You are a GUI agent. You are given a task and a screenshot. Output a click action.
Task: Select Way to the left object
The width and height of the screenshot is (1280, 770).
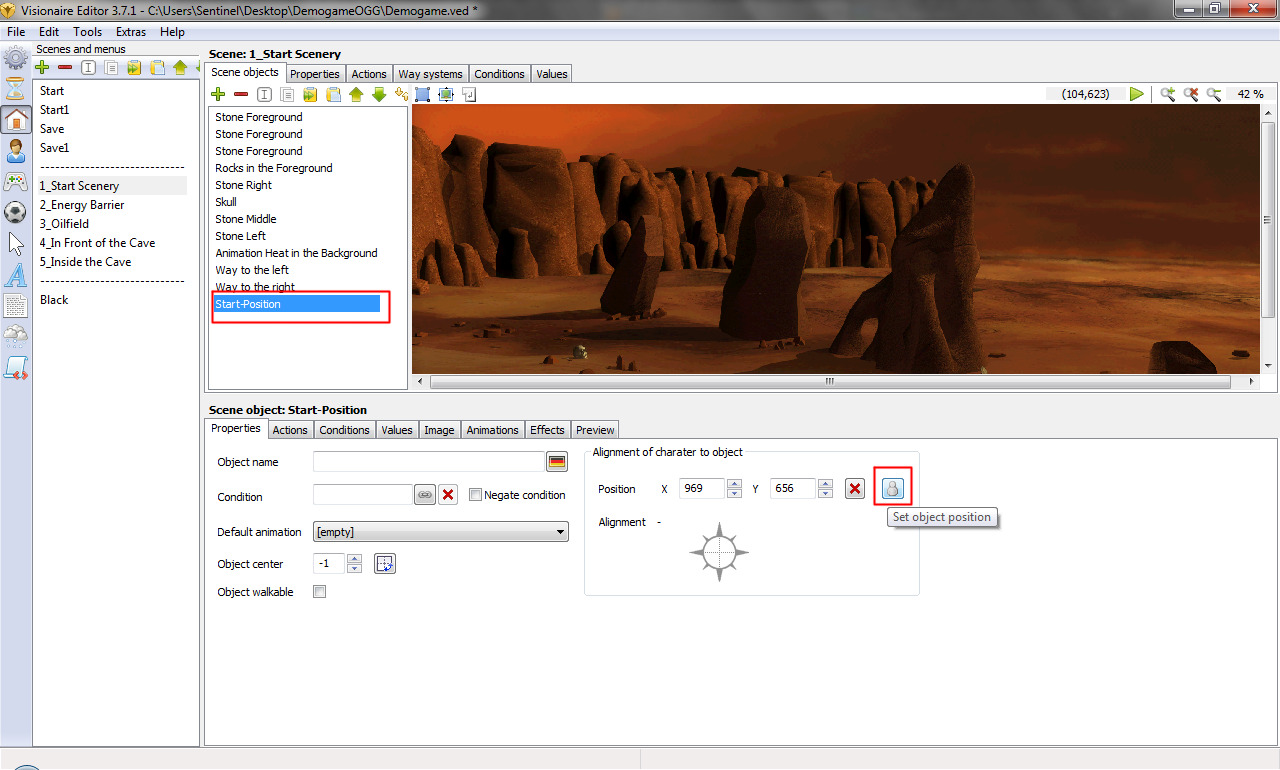click(x=252, y=270)
